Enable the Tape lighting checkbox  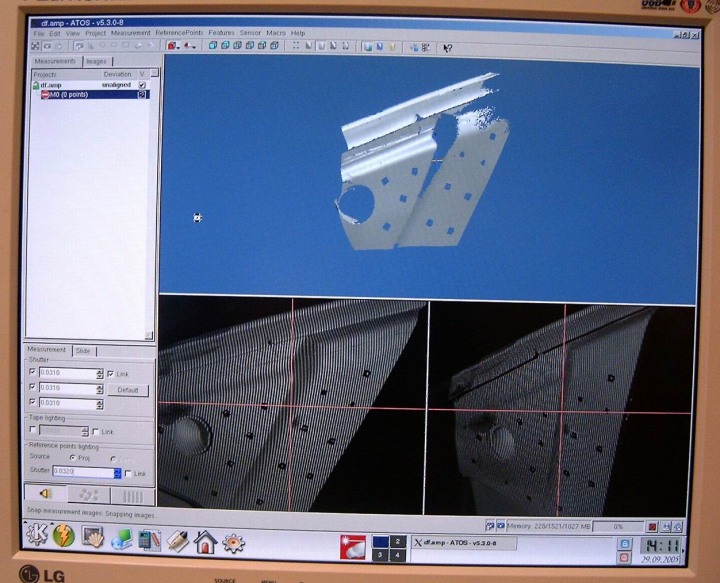click(33, 431)
